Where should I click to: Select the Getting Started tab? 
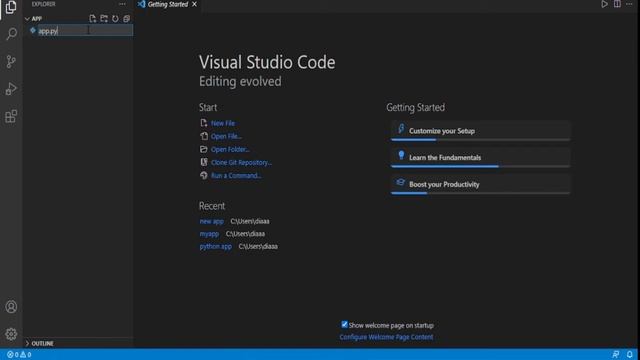(x=168, y=4)
